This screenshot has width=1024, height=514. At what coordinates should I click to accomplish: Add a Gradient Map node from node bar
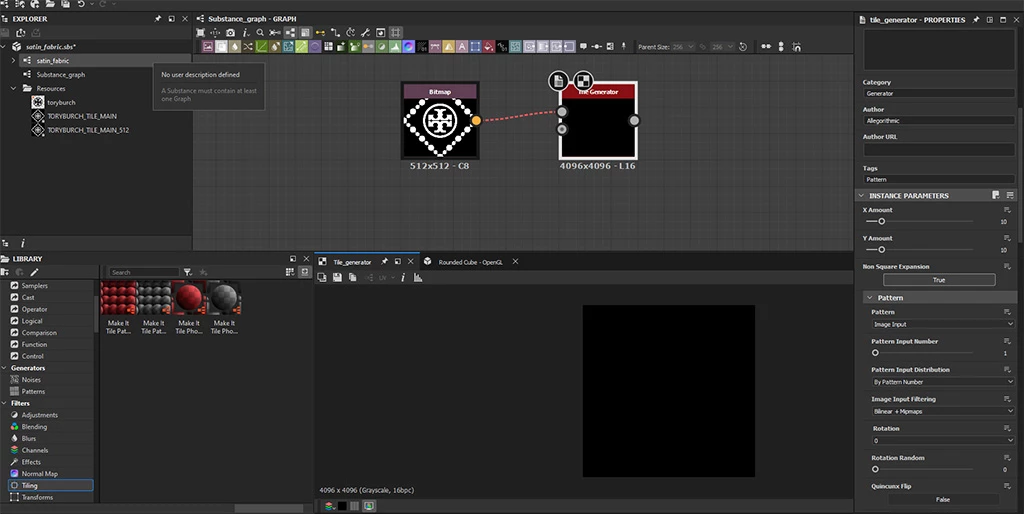tap(355, 46)
